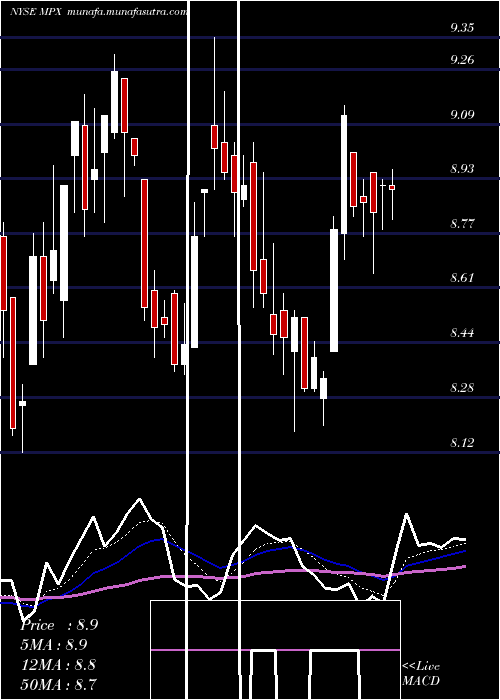Select the Price : 8.9 reading
The height and width of the screenshot is (700, 500).
point(59,625)
